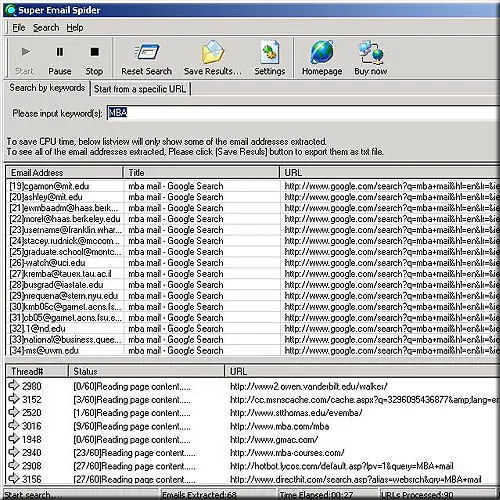Click arrow icon for thread 3152
Screen dimensions: 500x500
(14, 399)
